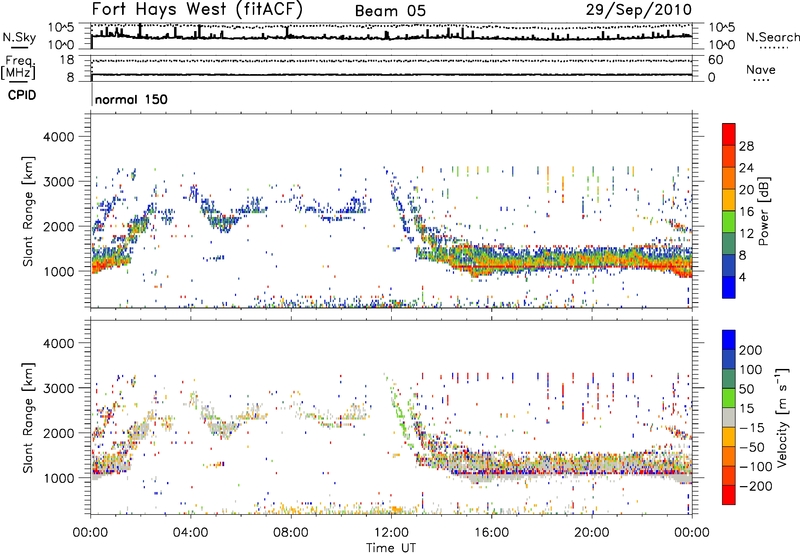Viewport: 800px width, 554px height.
Task: Click the '-50' tick on the velocity colorbar
Action: tap(752, 447)
